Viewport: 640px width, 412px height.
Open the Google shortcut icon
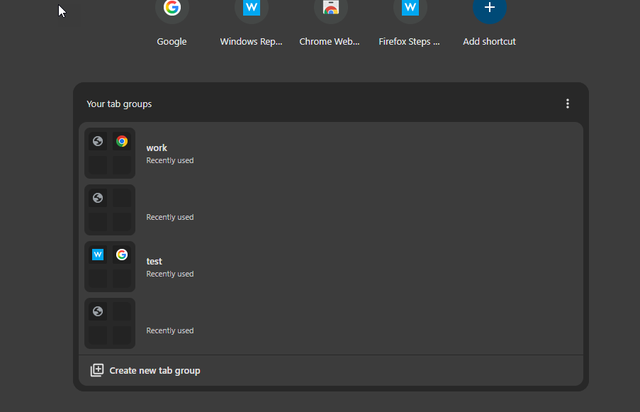click(x=172, y=7)
